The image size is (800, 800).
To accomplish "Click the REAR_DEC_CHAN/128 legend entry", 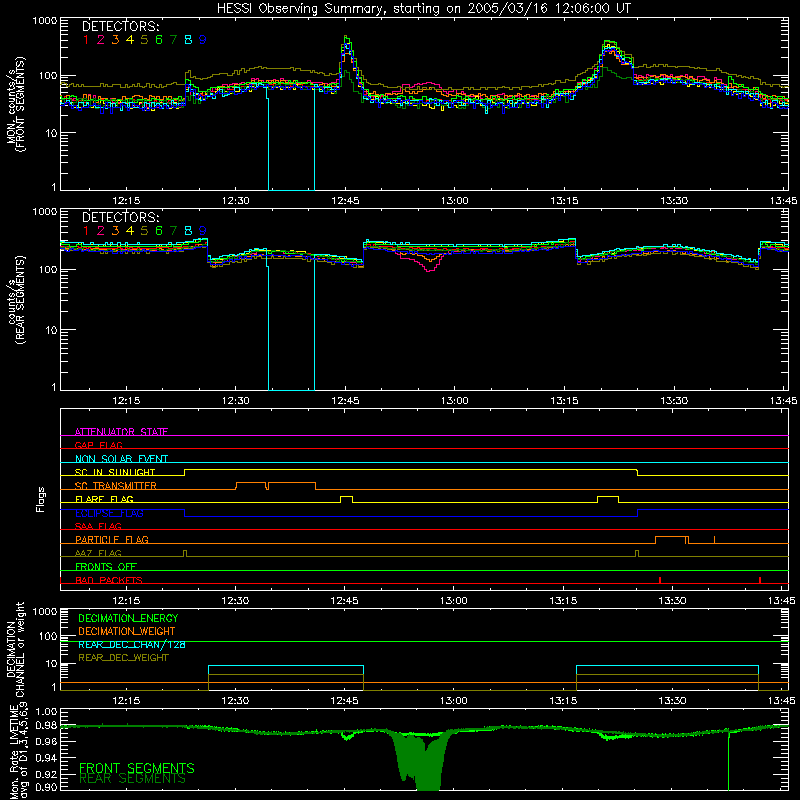I will pyautogui.click(x=132, y=644).
